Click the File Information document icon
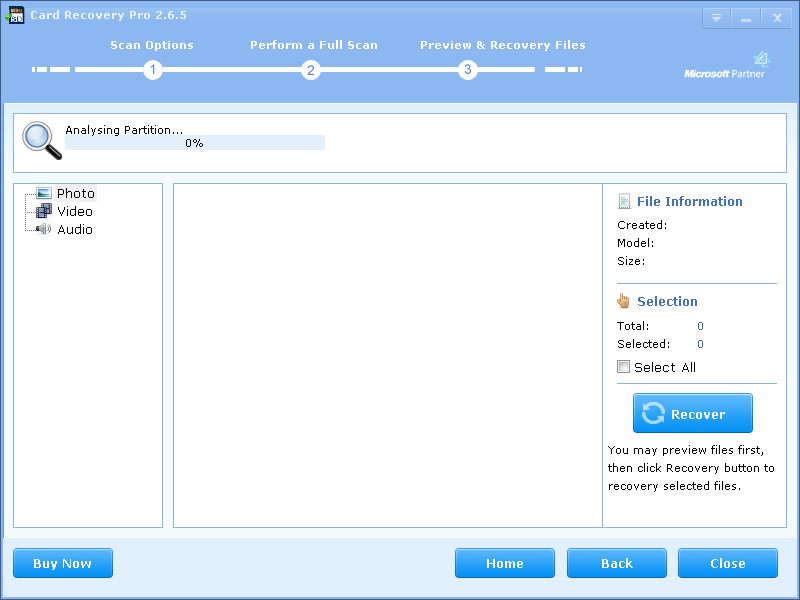The height and width of the screenshot is (600, 800). [624, 201]
